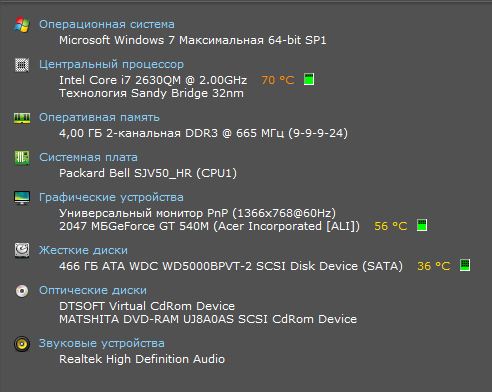Click the speaker audio icon
This screenshot has height=392, width=492.
point(22,344)
